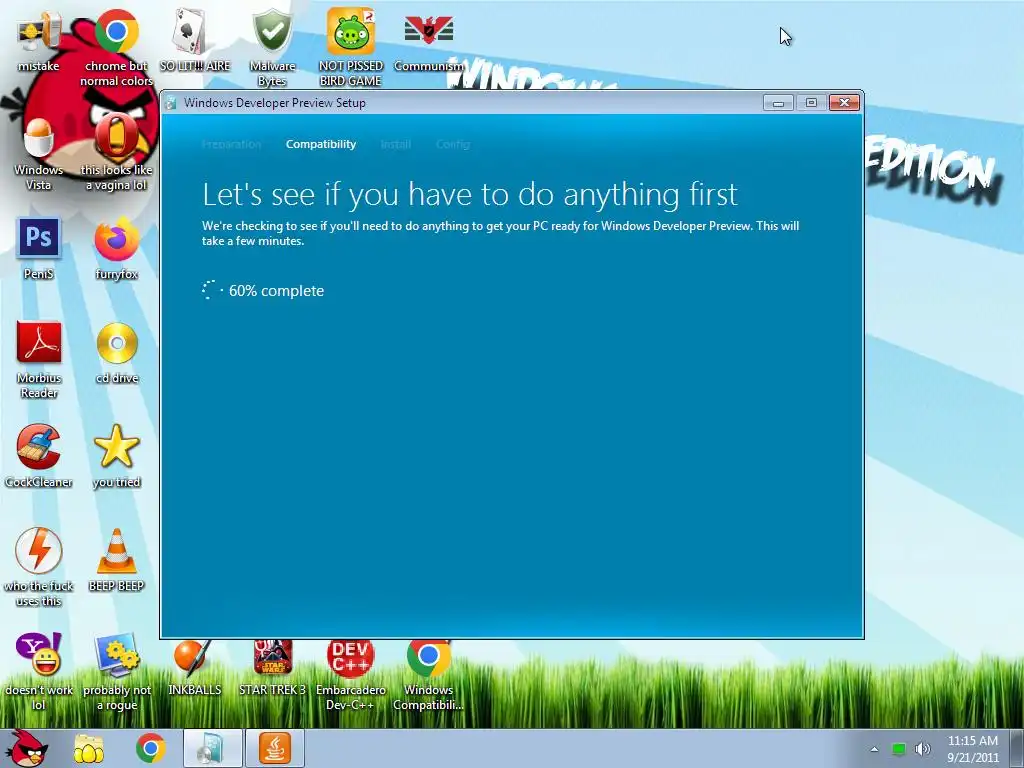Launch the furryfox Firefox icon
This screenshot has height=768, width=1024.
click(x=116, y=249)
